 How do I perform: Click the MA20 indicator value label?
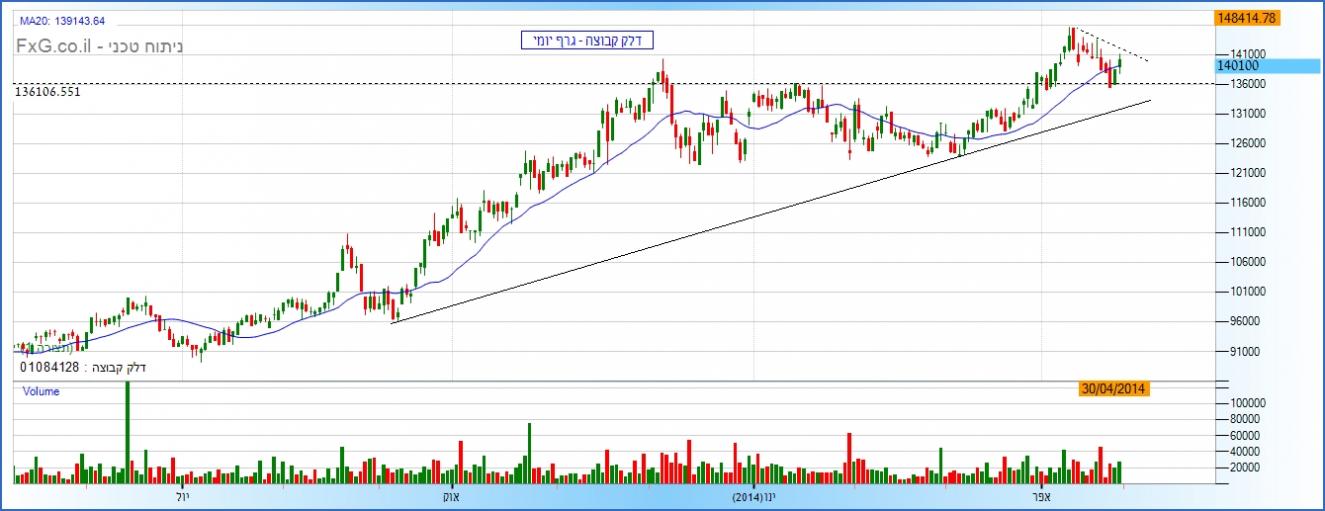tap(62, 20)
